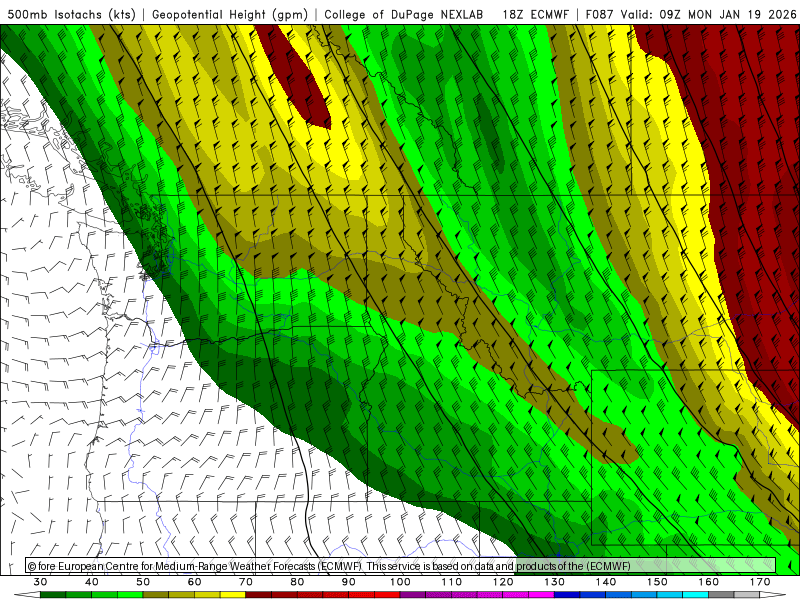Viewport: 800px width, 600px height.
Task: Click the '140' label on color scale
Action: (x=606, y=582)
